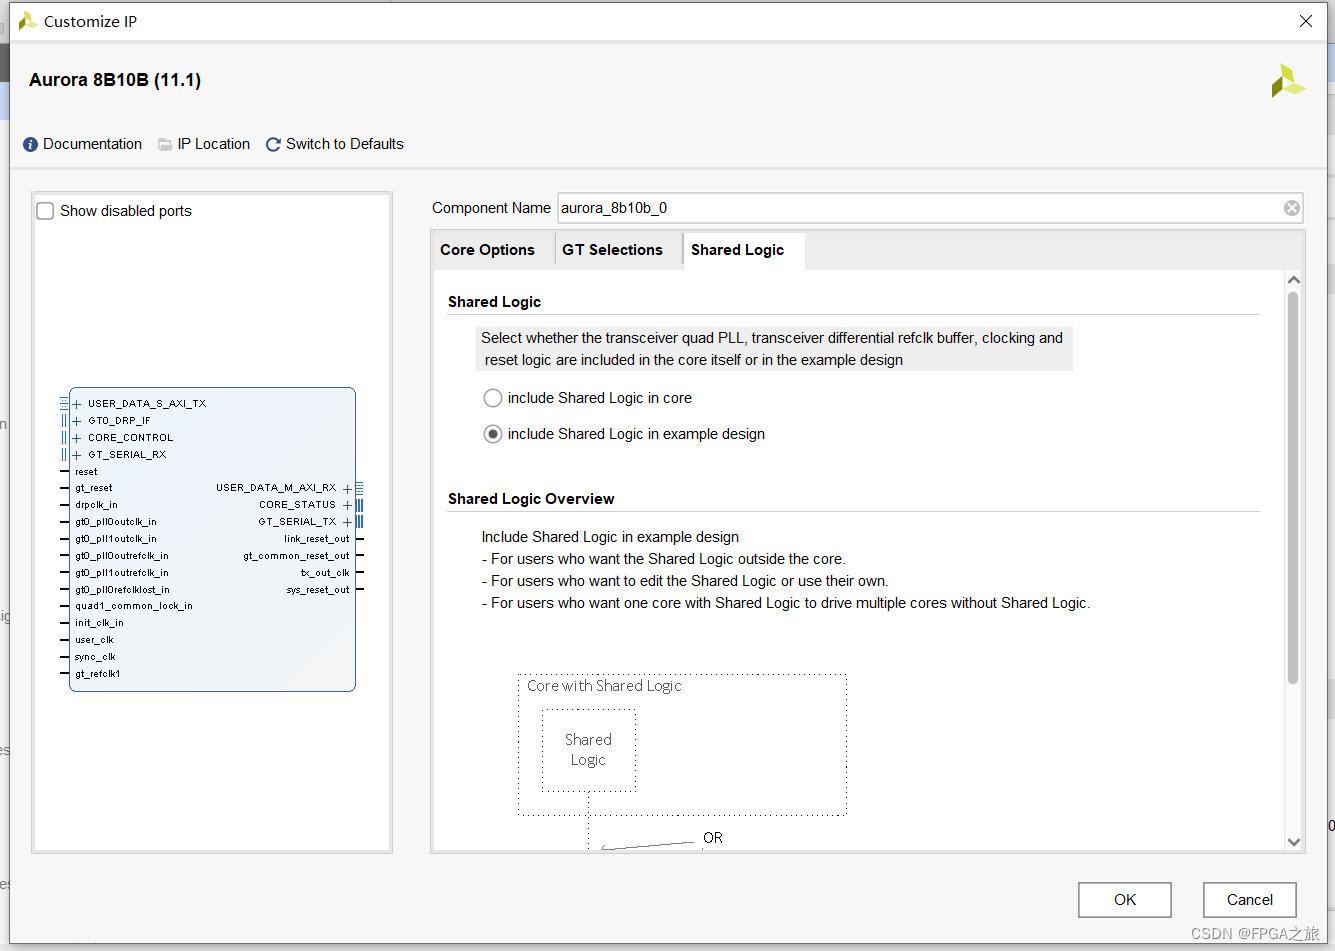Click the Shared Logic Overview heading

[531, 499]
